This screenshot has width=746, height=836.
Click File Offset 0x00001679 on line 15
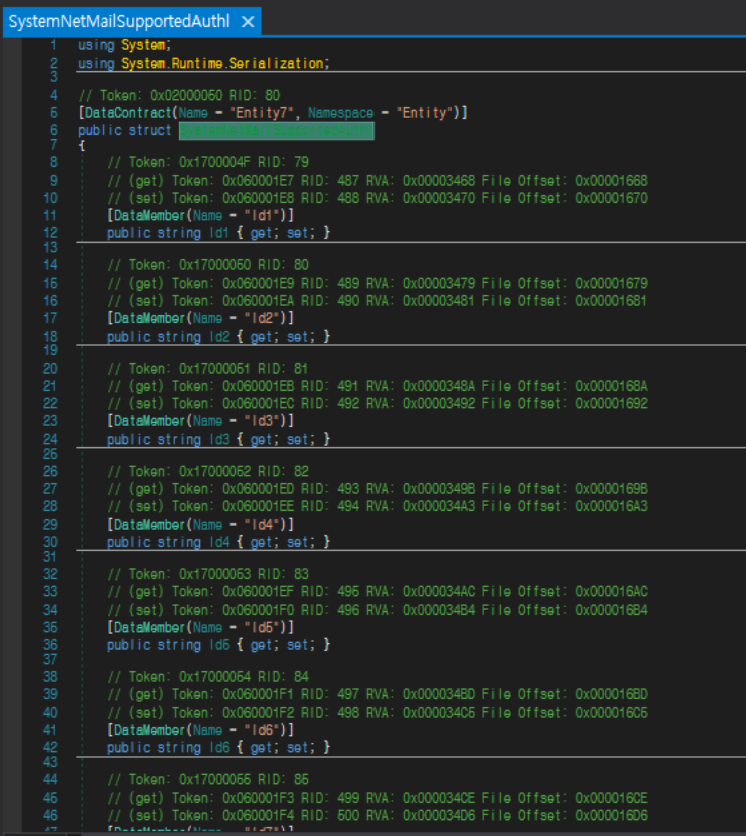611,284
